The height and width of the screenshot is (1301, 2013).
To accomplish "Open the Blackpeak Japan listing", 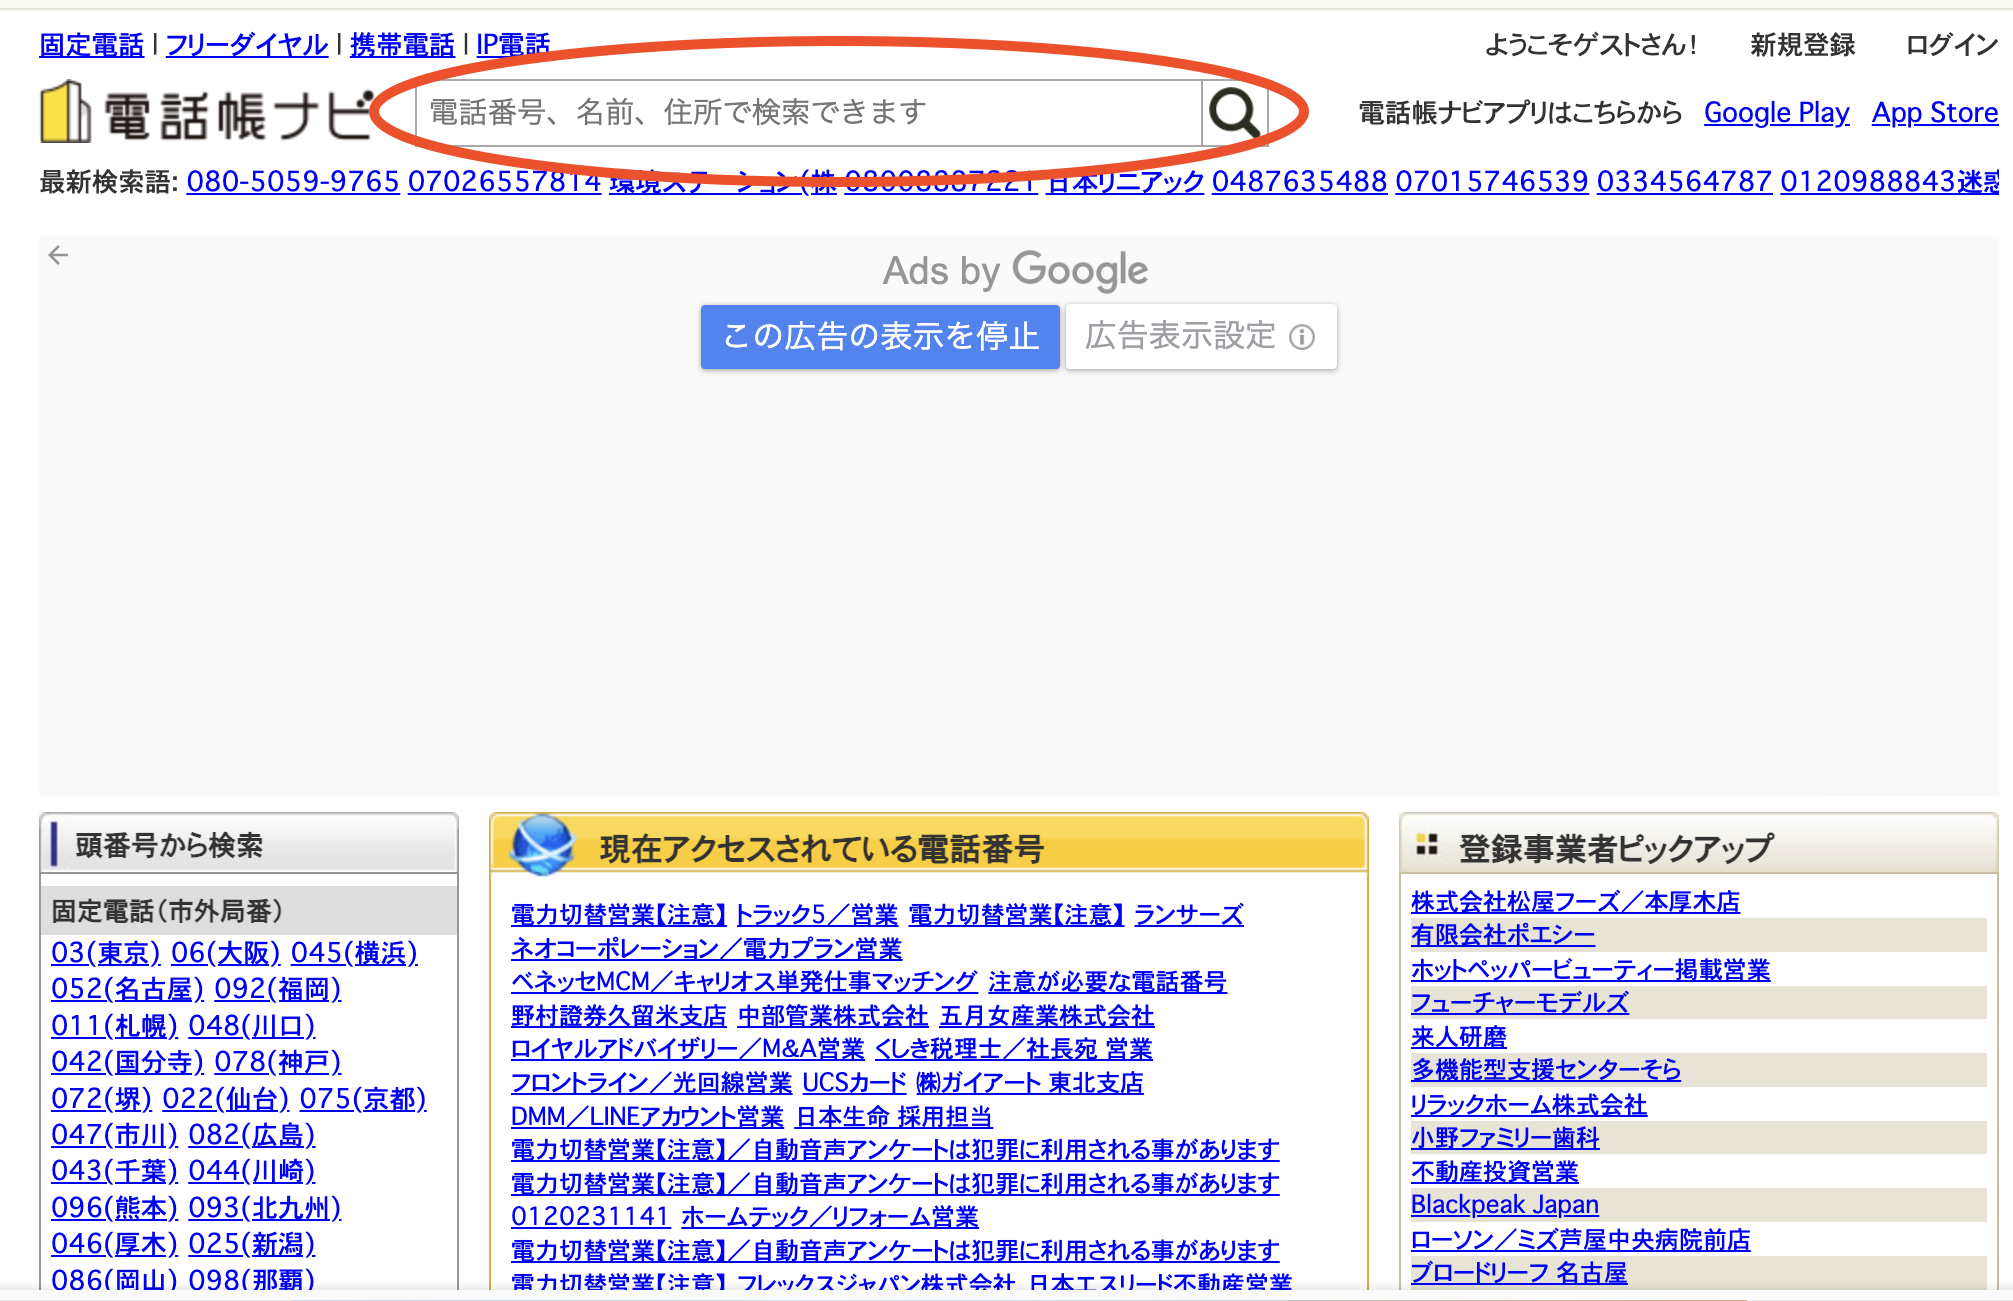I will 1504,1205.
